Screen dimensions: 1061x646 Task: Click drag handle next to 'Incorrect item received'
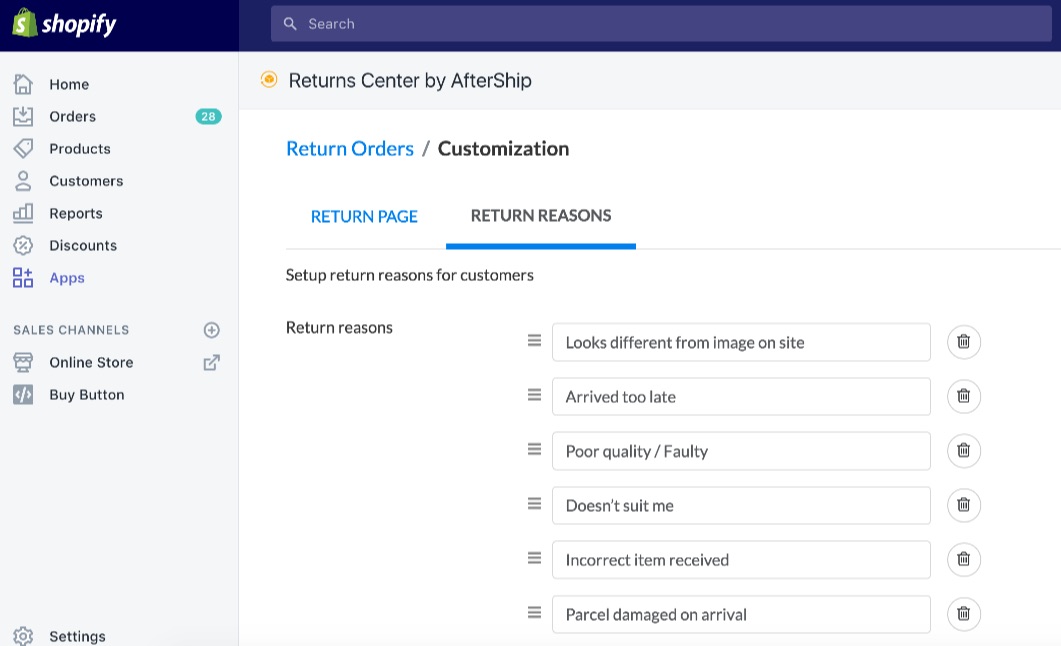[534, 558]
